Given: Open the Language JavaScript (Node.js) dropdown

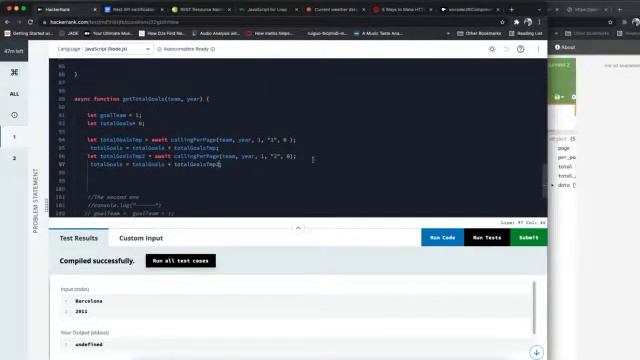Looking at the screenshot, I should tap(118, 49).
